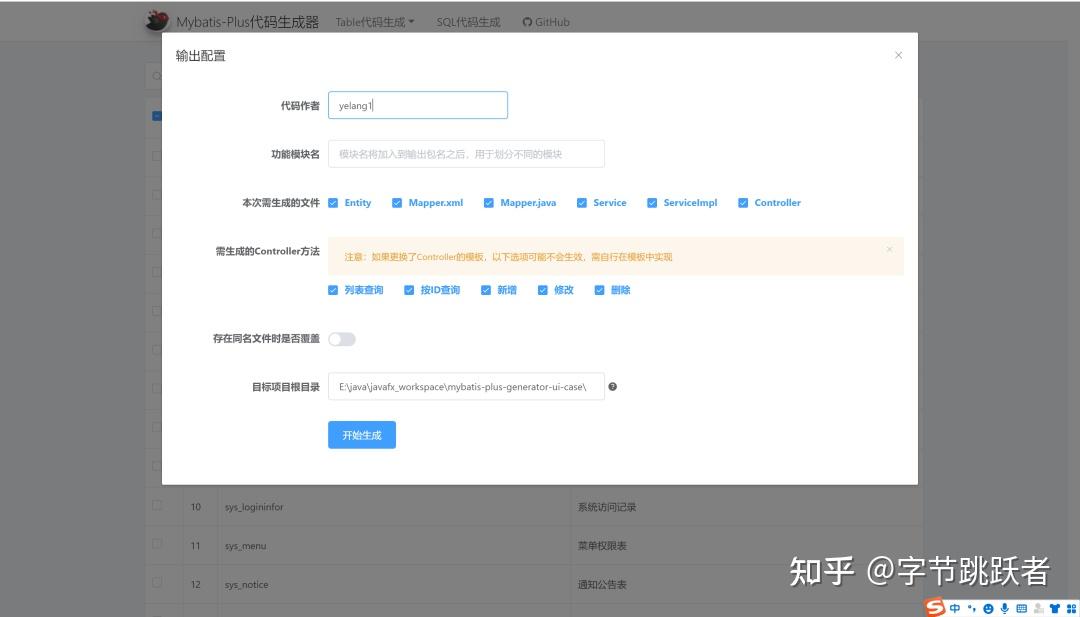1080x617 pixels.
Task: Click the GitHub text link in the navbar
Action: click(551, 21)
